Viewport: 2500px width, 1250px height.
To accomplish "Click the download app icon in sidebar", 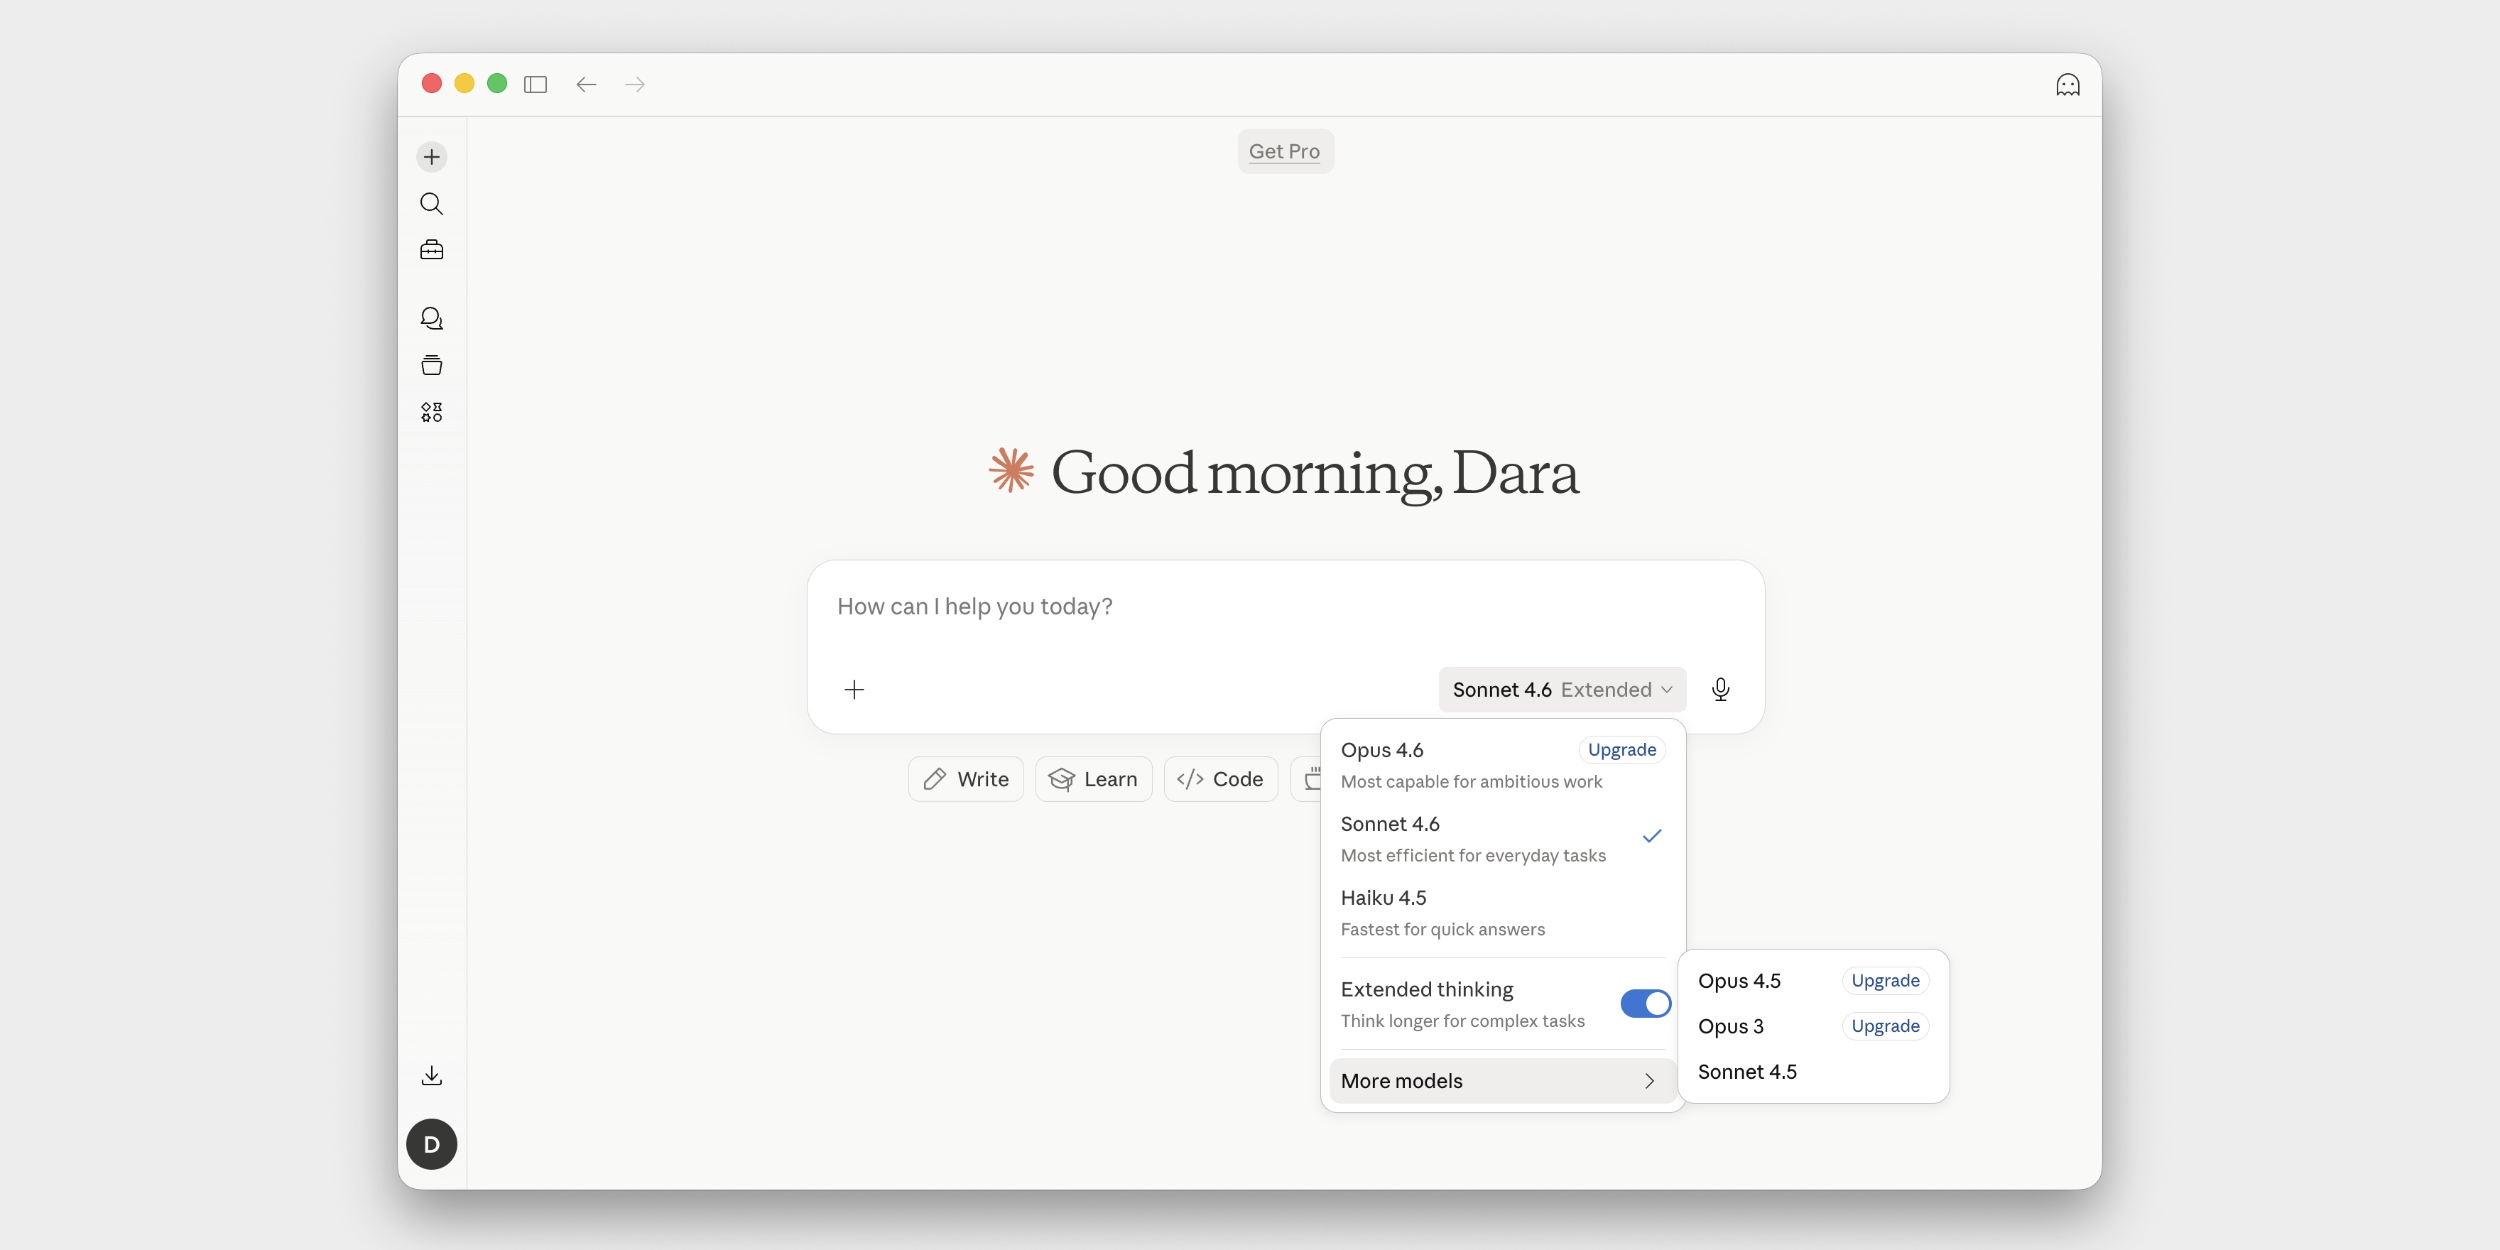I will [x=431, y=1076].
